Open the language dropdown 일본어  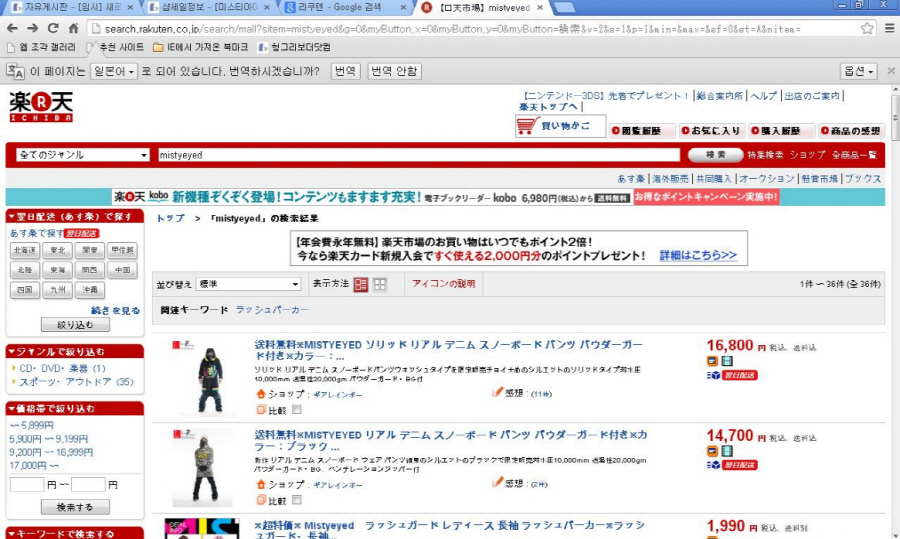(x=114, y=71)
